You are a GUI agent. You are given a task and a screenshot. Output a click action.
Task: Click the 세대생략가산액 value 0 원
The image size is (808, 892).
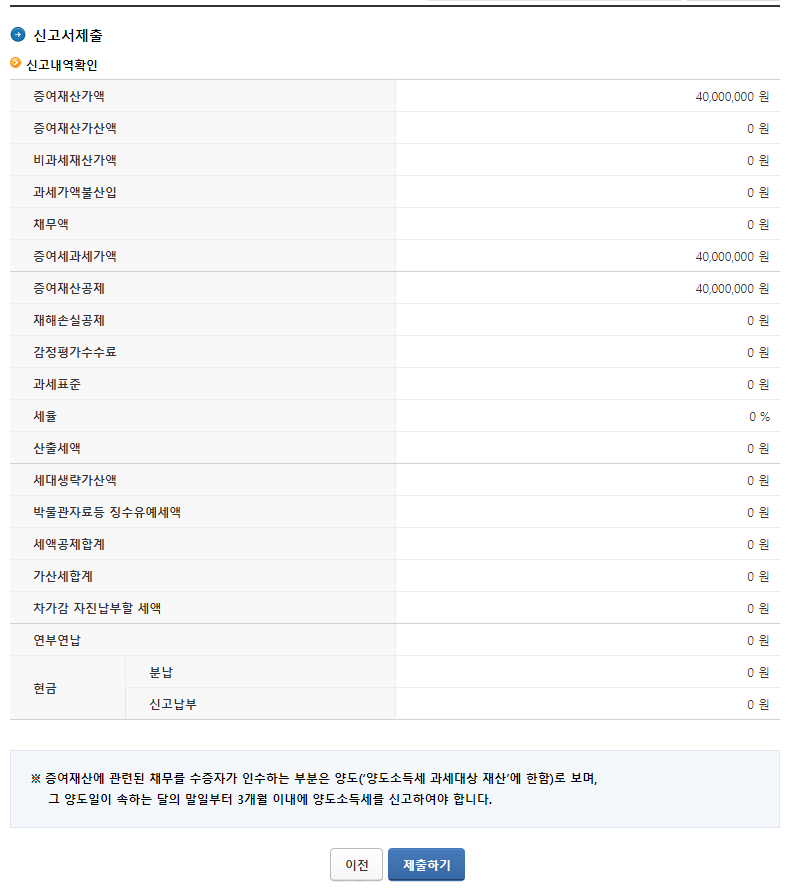pos(758,480)
